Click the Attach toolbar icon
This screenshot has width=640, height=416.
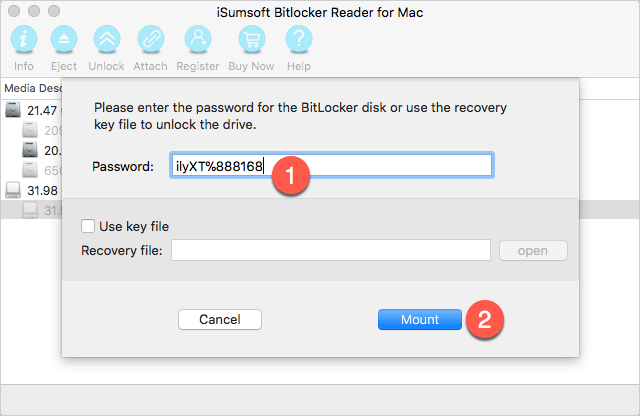[151, 41]
